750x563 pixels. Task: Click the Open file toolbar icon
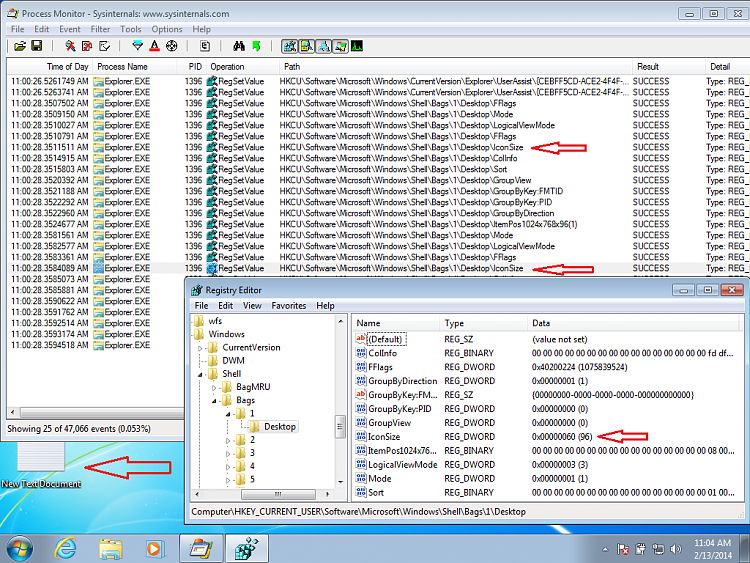click(x=19, y=46)
